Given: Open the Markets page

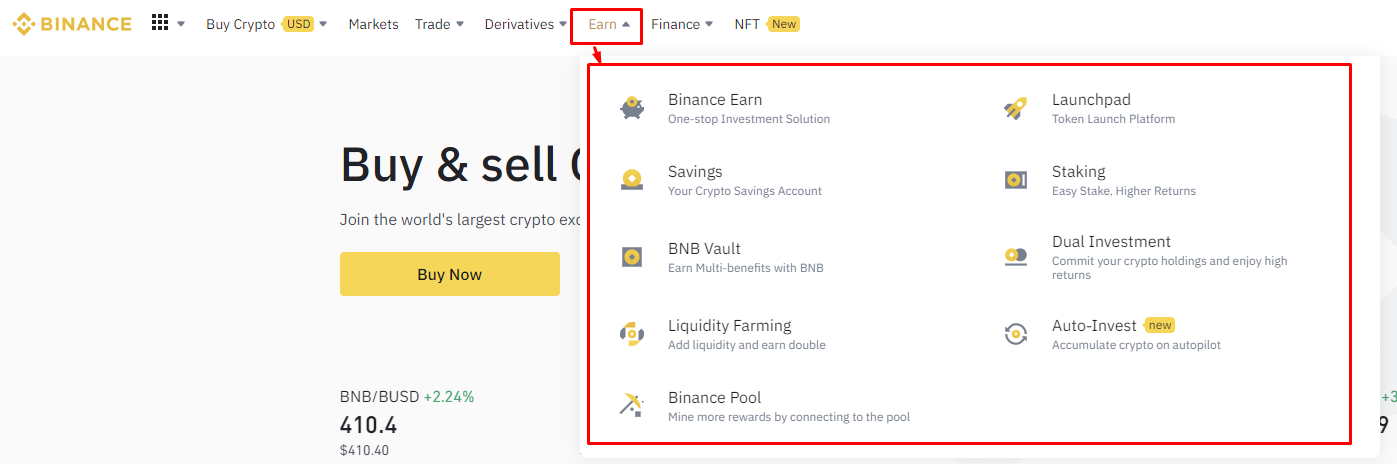Looking at the screenshot, I should [x=373, y=24].
